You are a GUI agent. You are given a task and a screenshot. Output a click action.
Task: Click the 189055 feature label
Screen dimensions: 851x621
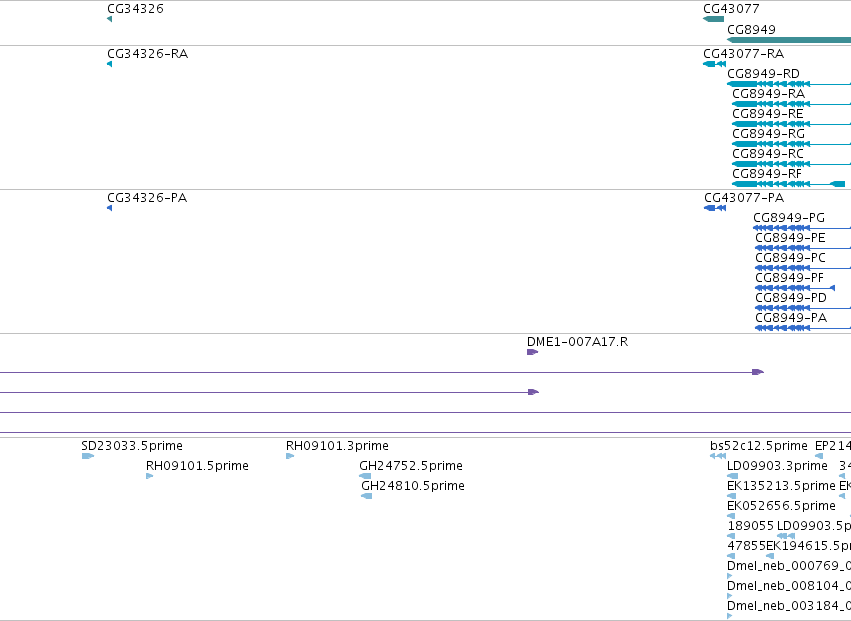pyautogui.click(x=751, y=527)
